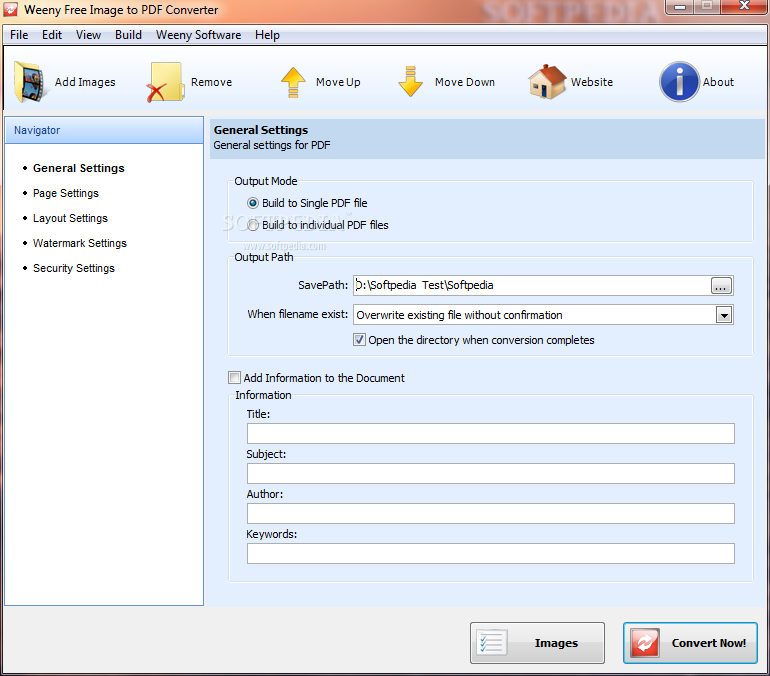Click the Navigator panel header

point(104,130)
